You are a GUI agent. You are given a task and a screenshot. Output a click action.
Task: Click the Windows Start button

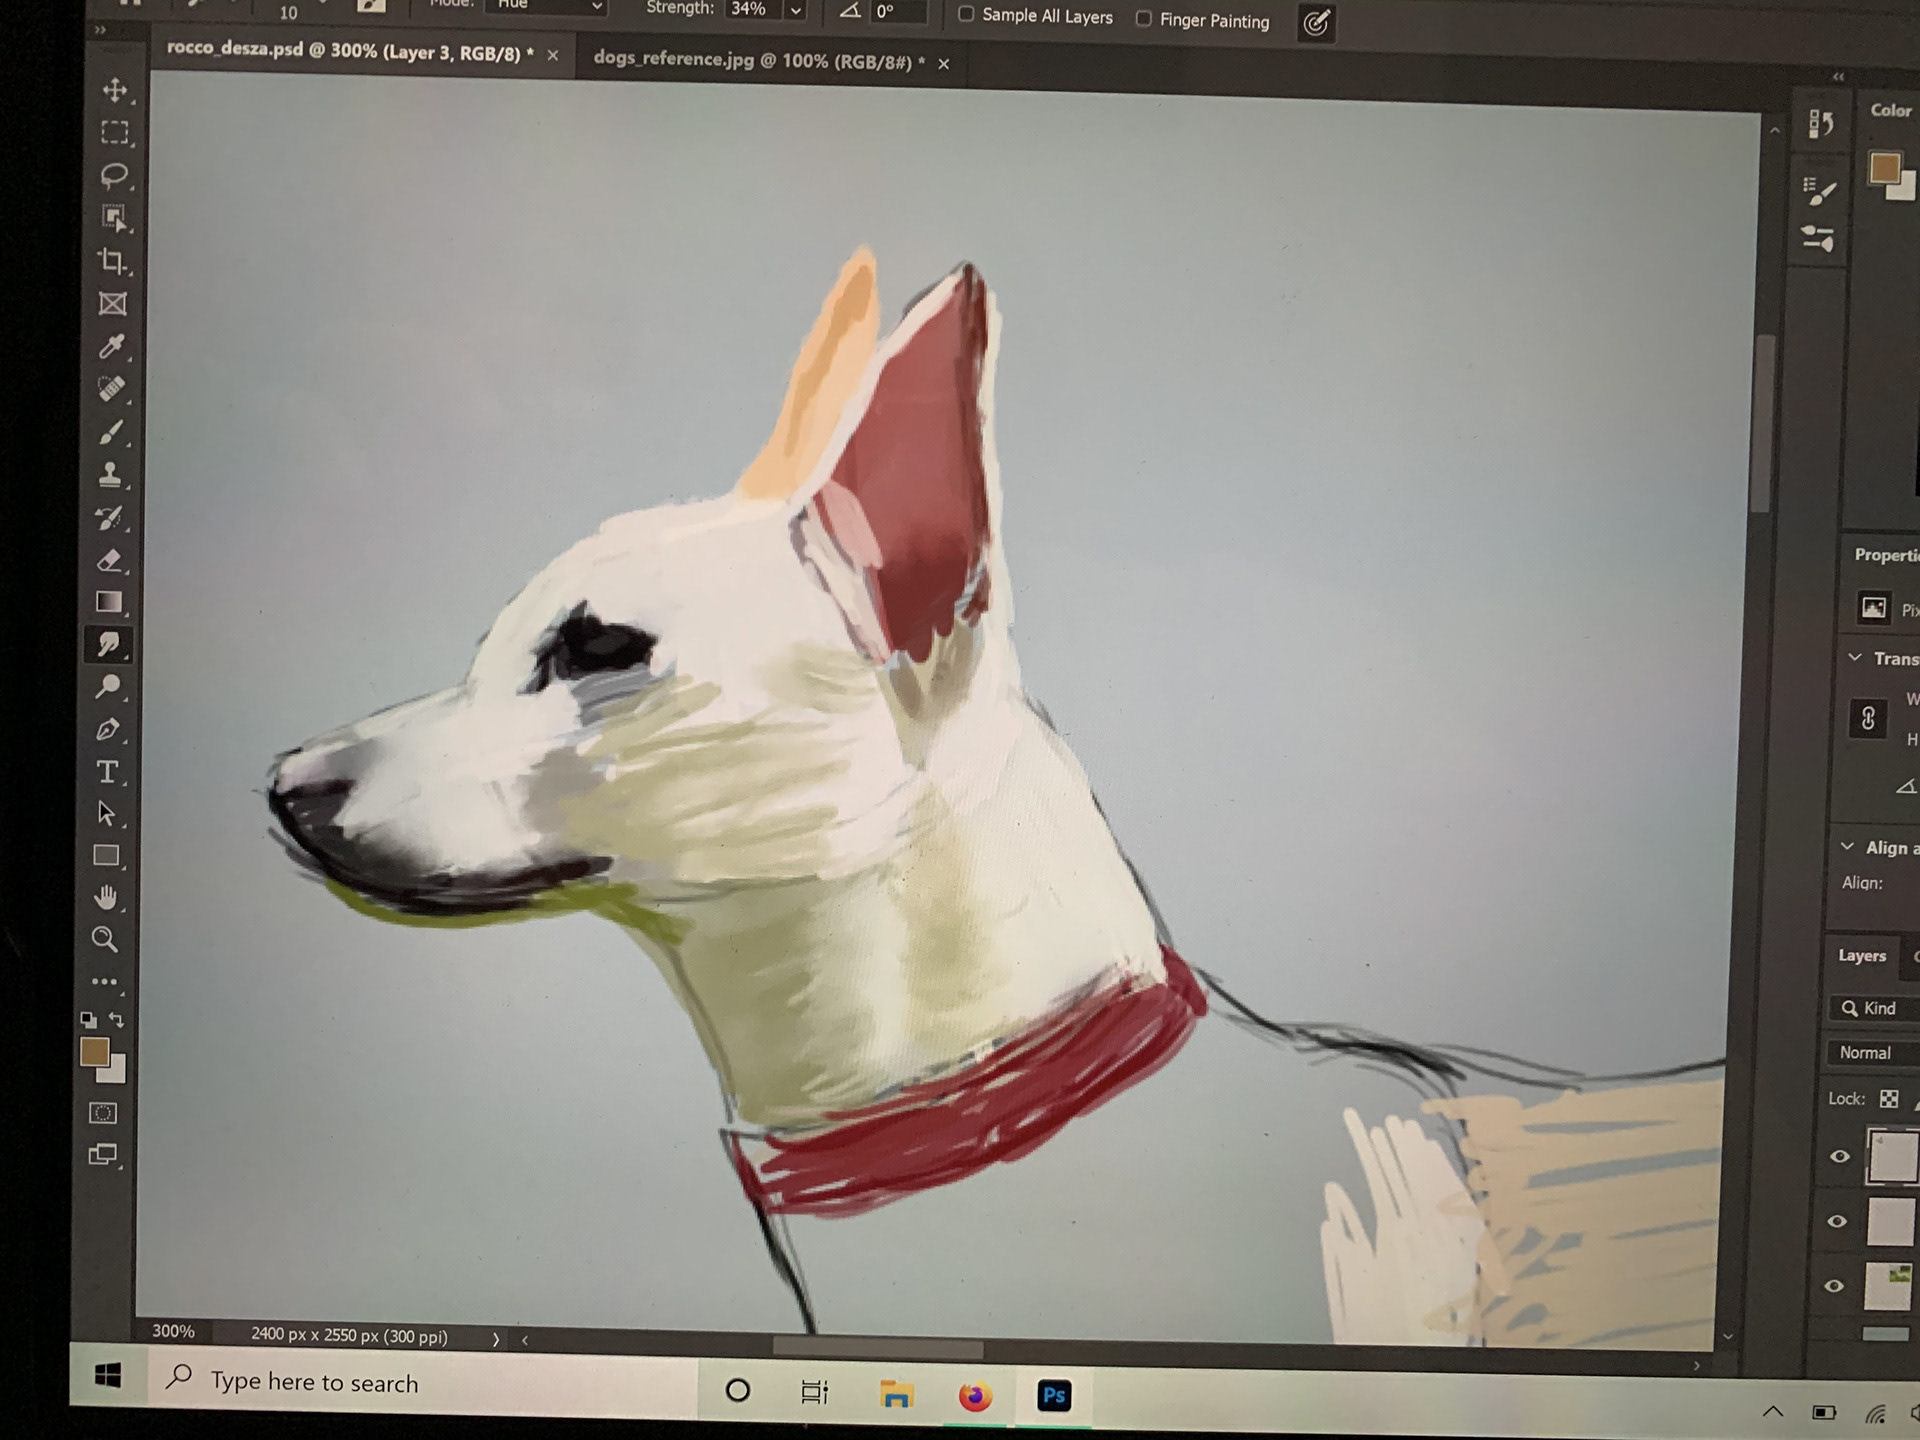pos(108,1377)
